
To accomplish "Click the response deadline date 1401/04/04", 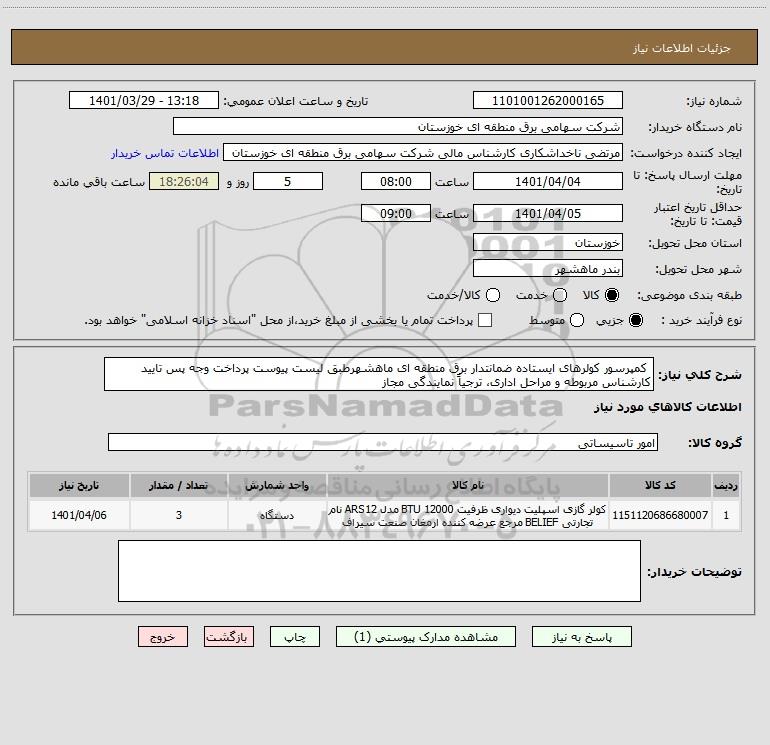I will pyautogui.click(x=548, y=181).
